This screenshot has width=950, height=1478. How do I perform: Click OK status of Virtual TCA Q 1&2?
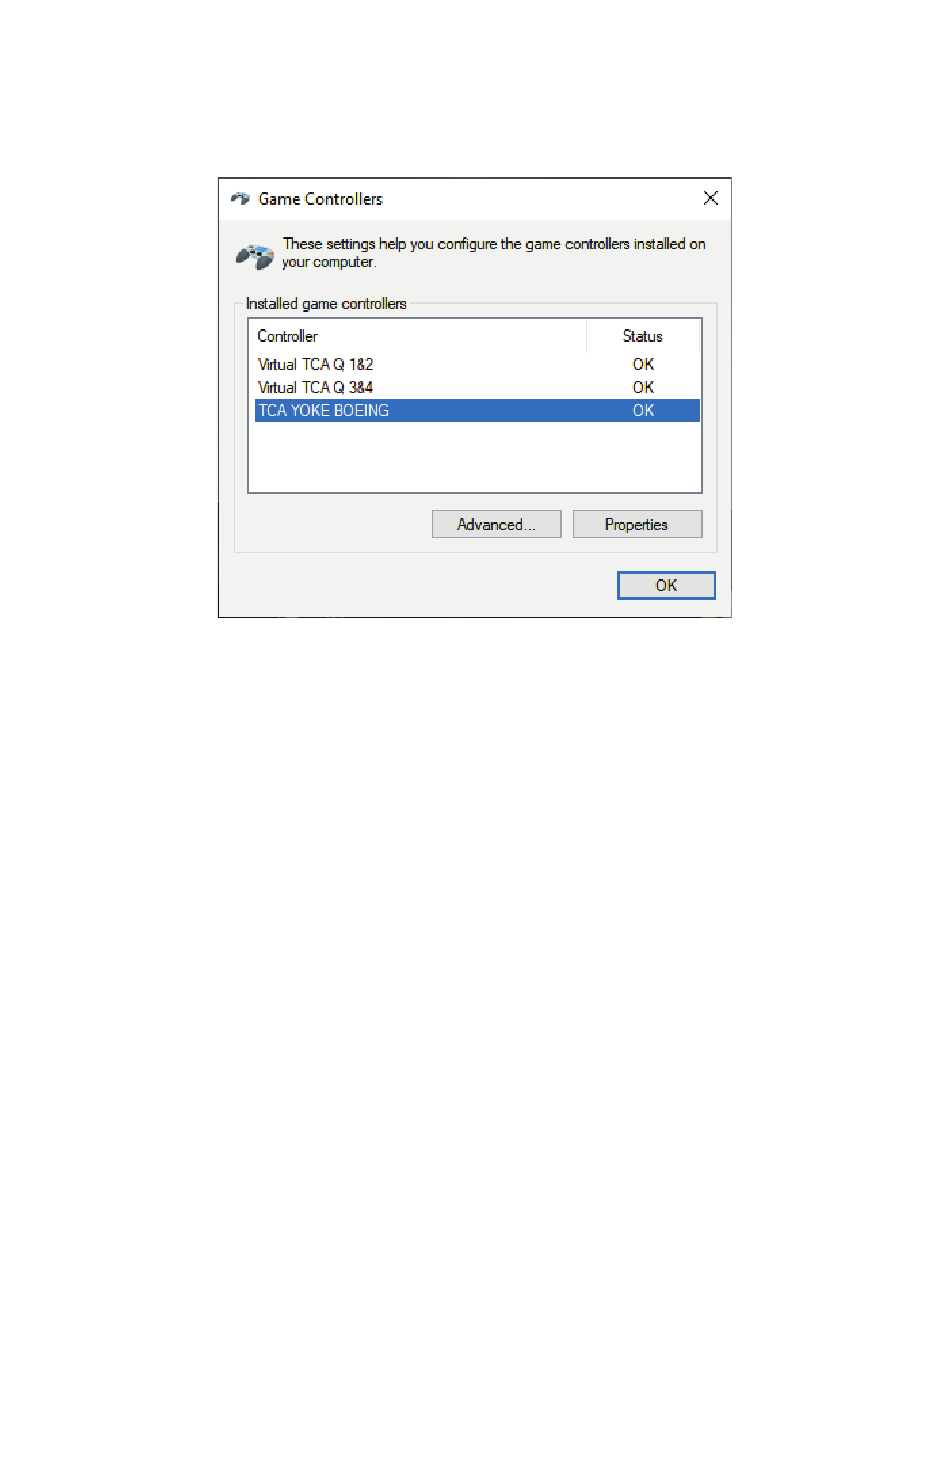click(x=643, y=364)
